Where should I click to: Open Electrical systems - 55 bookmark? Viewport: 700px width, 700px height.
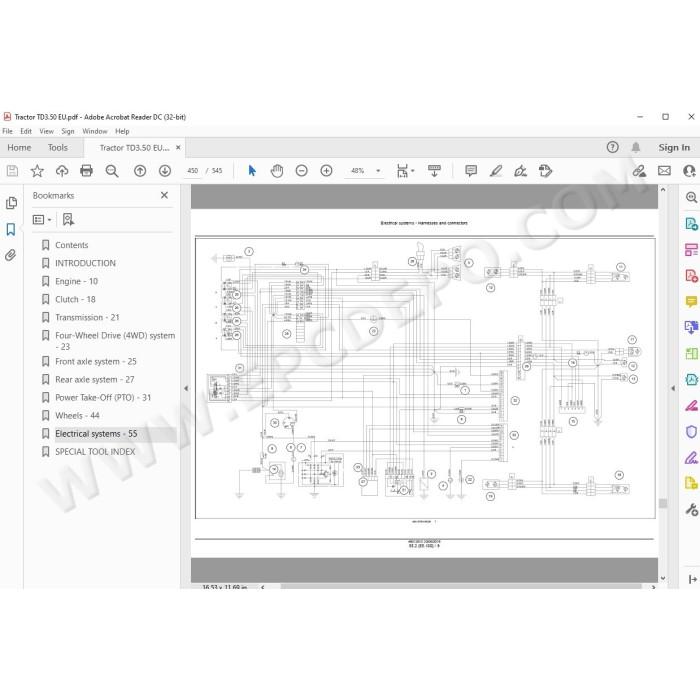(x=96, y=433)
